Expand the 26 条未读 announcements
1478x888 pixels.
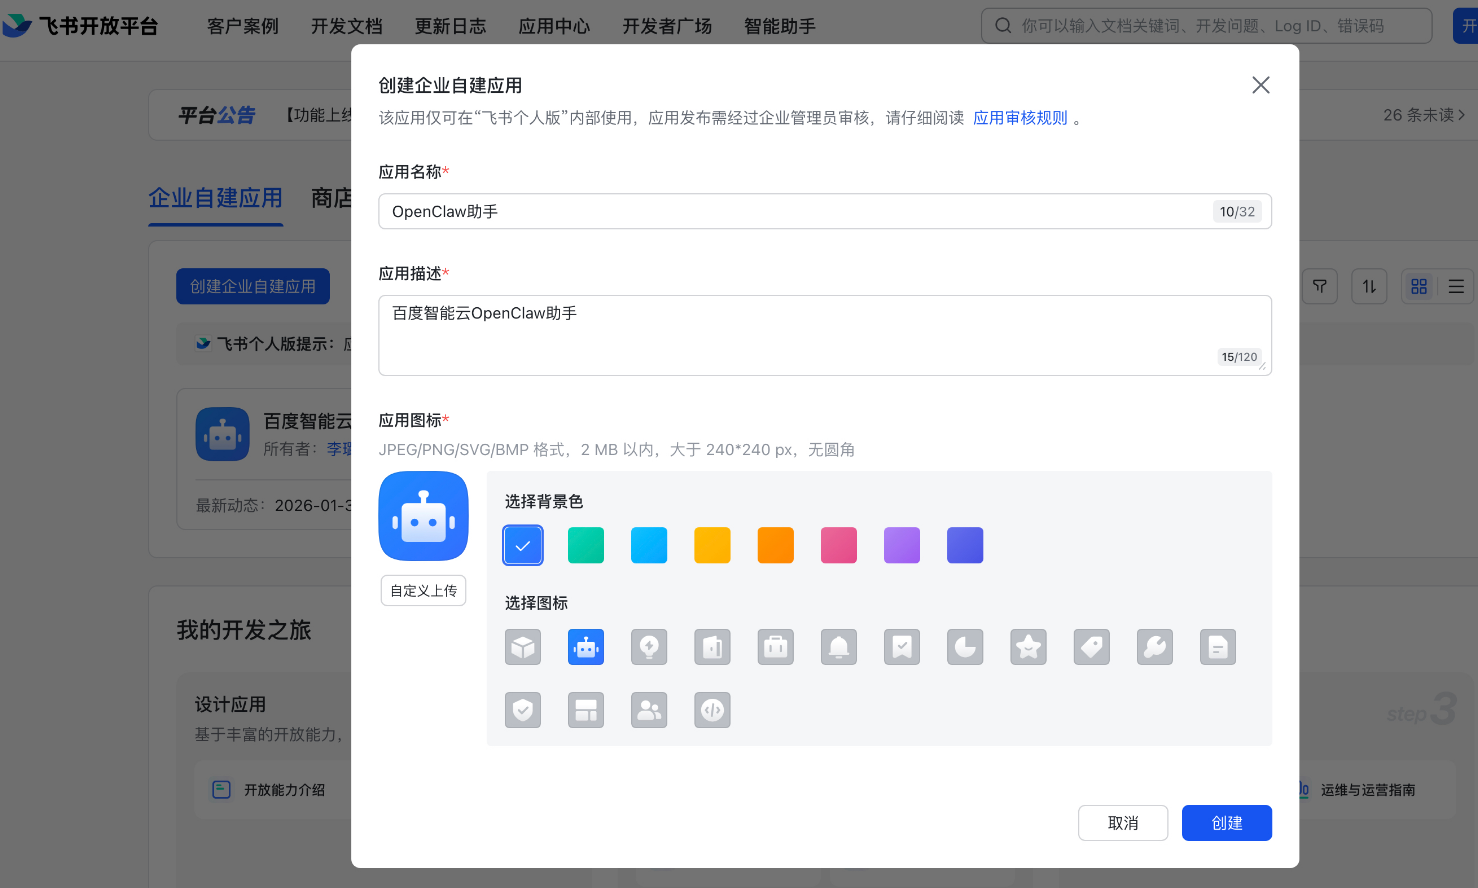tap(1423, 116)
